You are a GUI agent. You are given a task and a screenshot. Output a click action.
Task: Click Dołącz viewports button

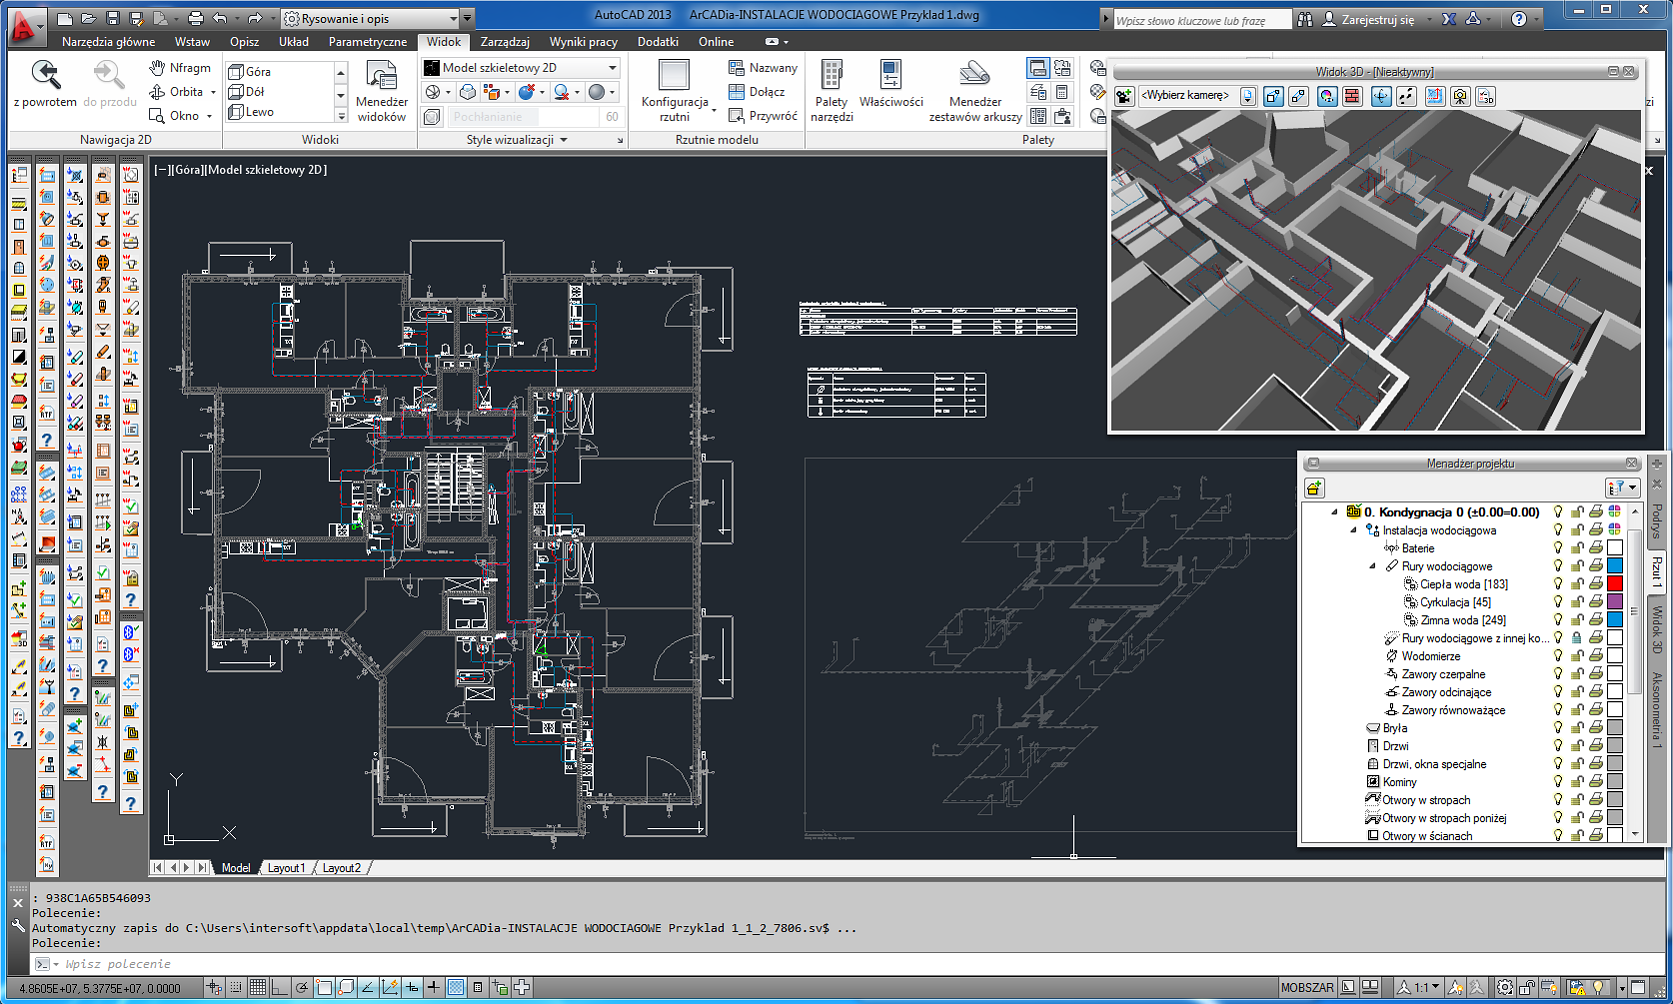pos(757,91)
